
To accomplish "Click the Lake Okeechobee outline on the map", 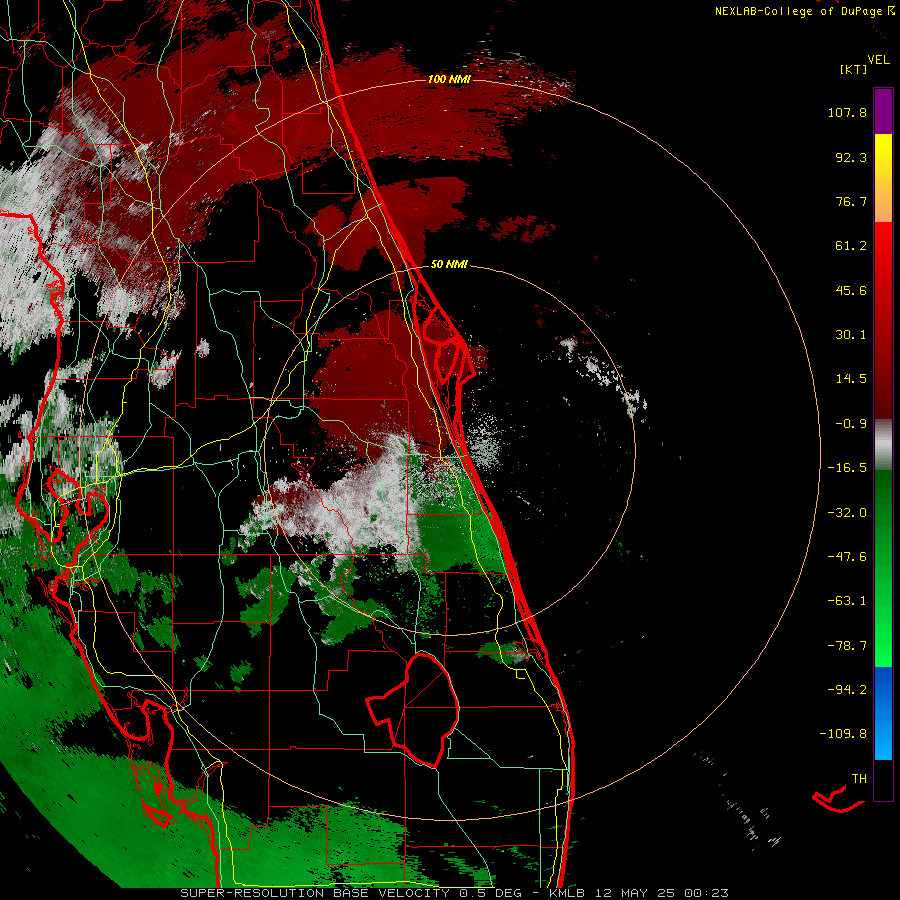I will [x=413, y=709].
